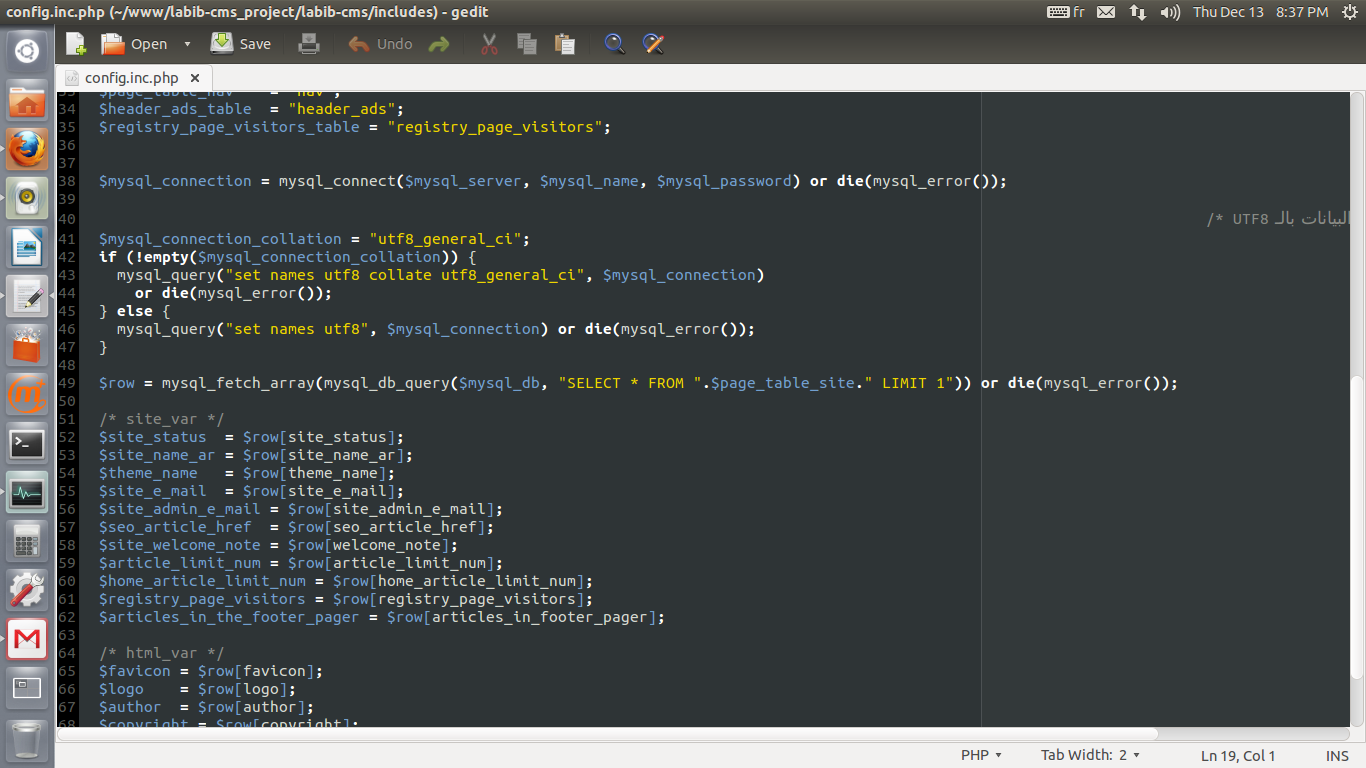Click $home_article_limit_num on line 60
The width and height of the screenshot is (1366, 768).
click(202, 581)
